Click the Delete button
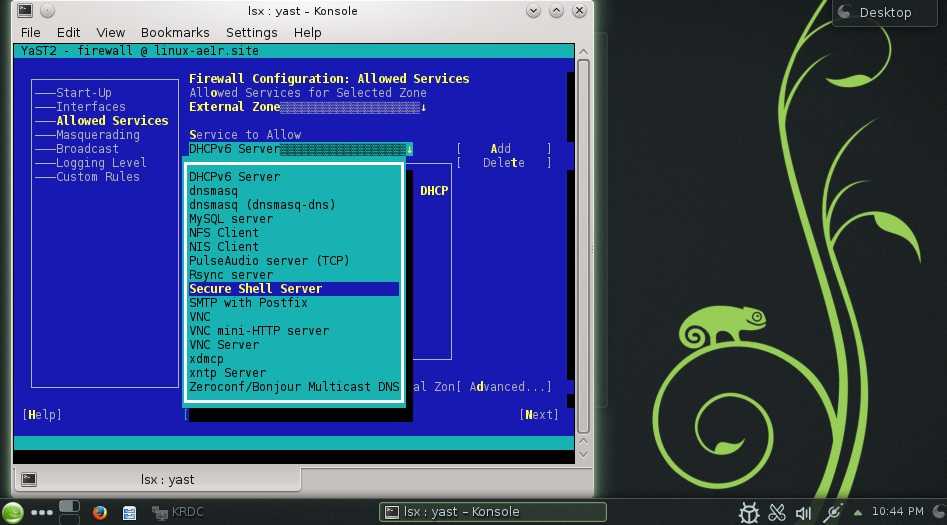Viewport: 947px width, 525px height. tap(504, 163)
